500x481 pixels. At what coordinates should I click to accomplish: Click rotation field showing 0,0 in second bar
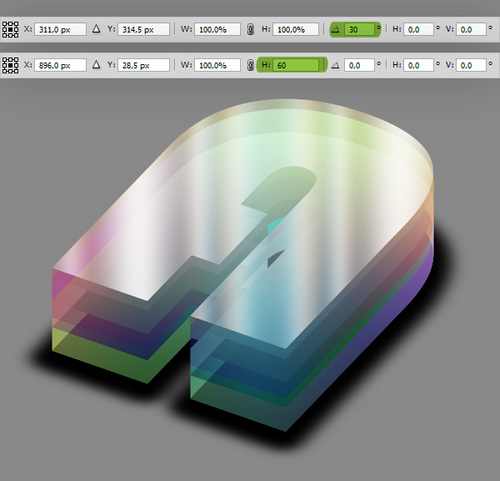(x=359, y=65)
